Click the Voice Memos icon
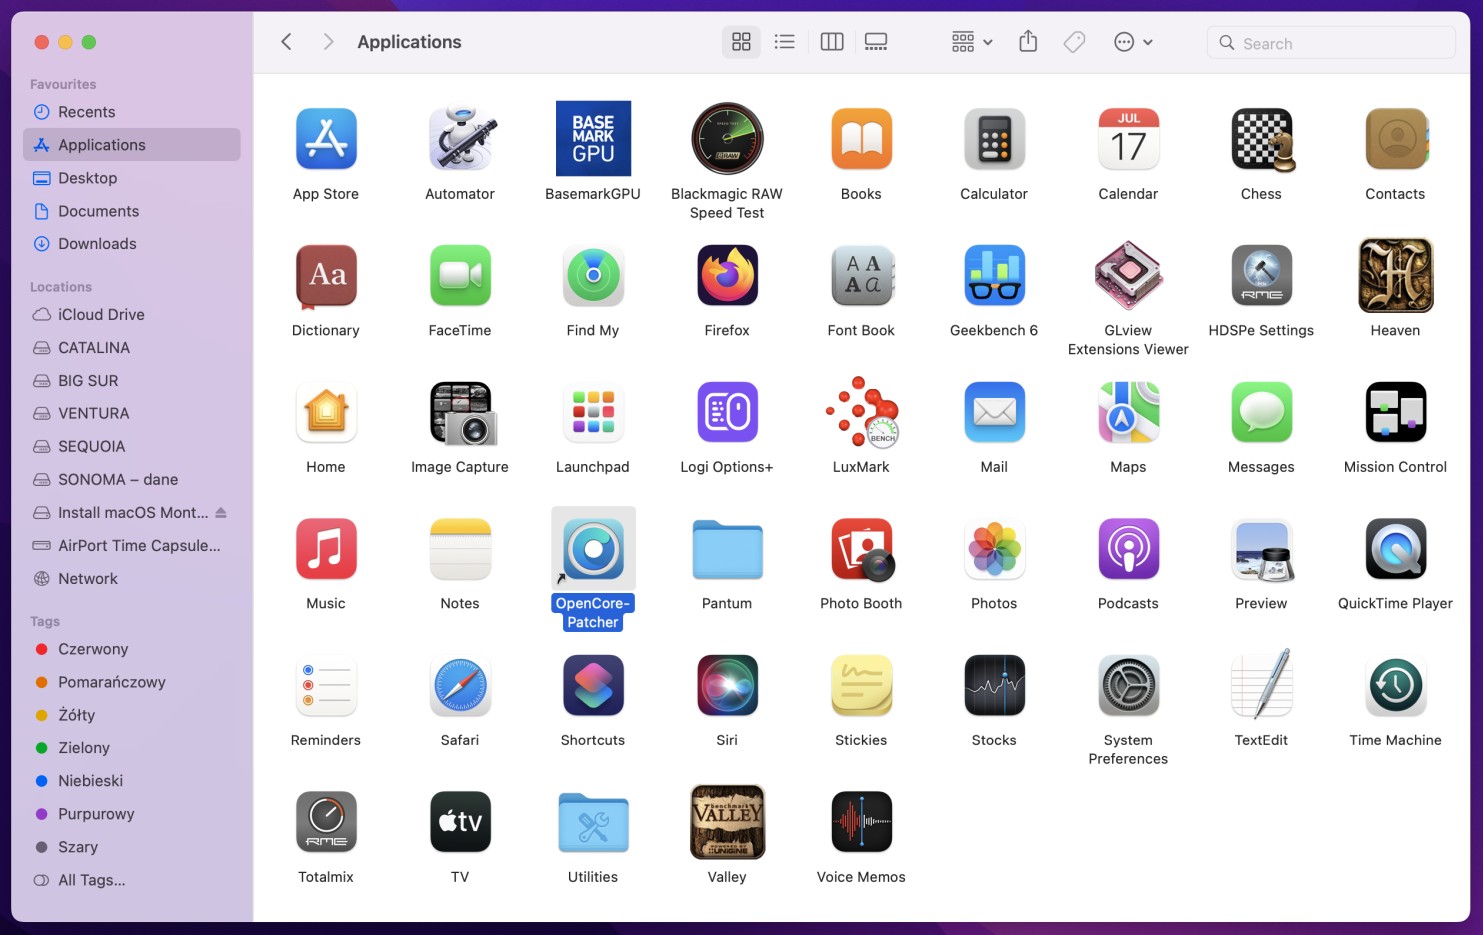This screenshot has width=1483, height=935. pos(861,822)
